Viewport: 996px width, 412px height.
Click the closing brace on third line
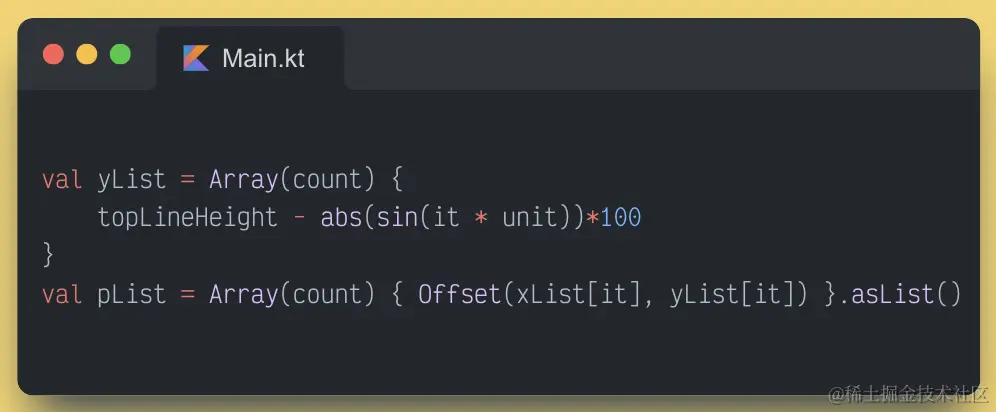[x=48, y=256]
